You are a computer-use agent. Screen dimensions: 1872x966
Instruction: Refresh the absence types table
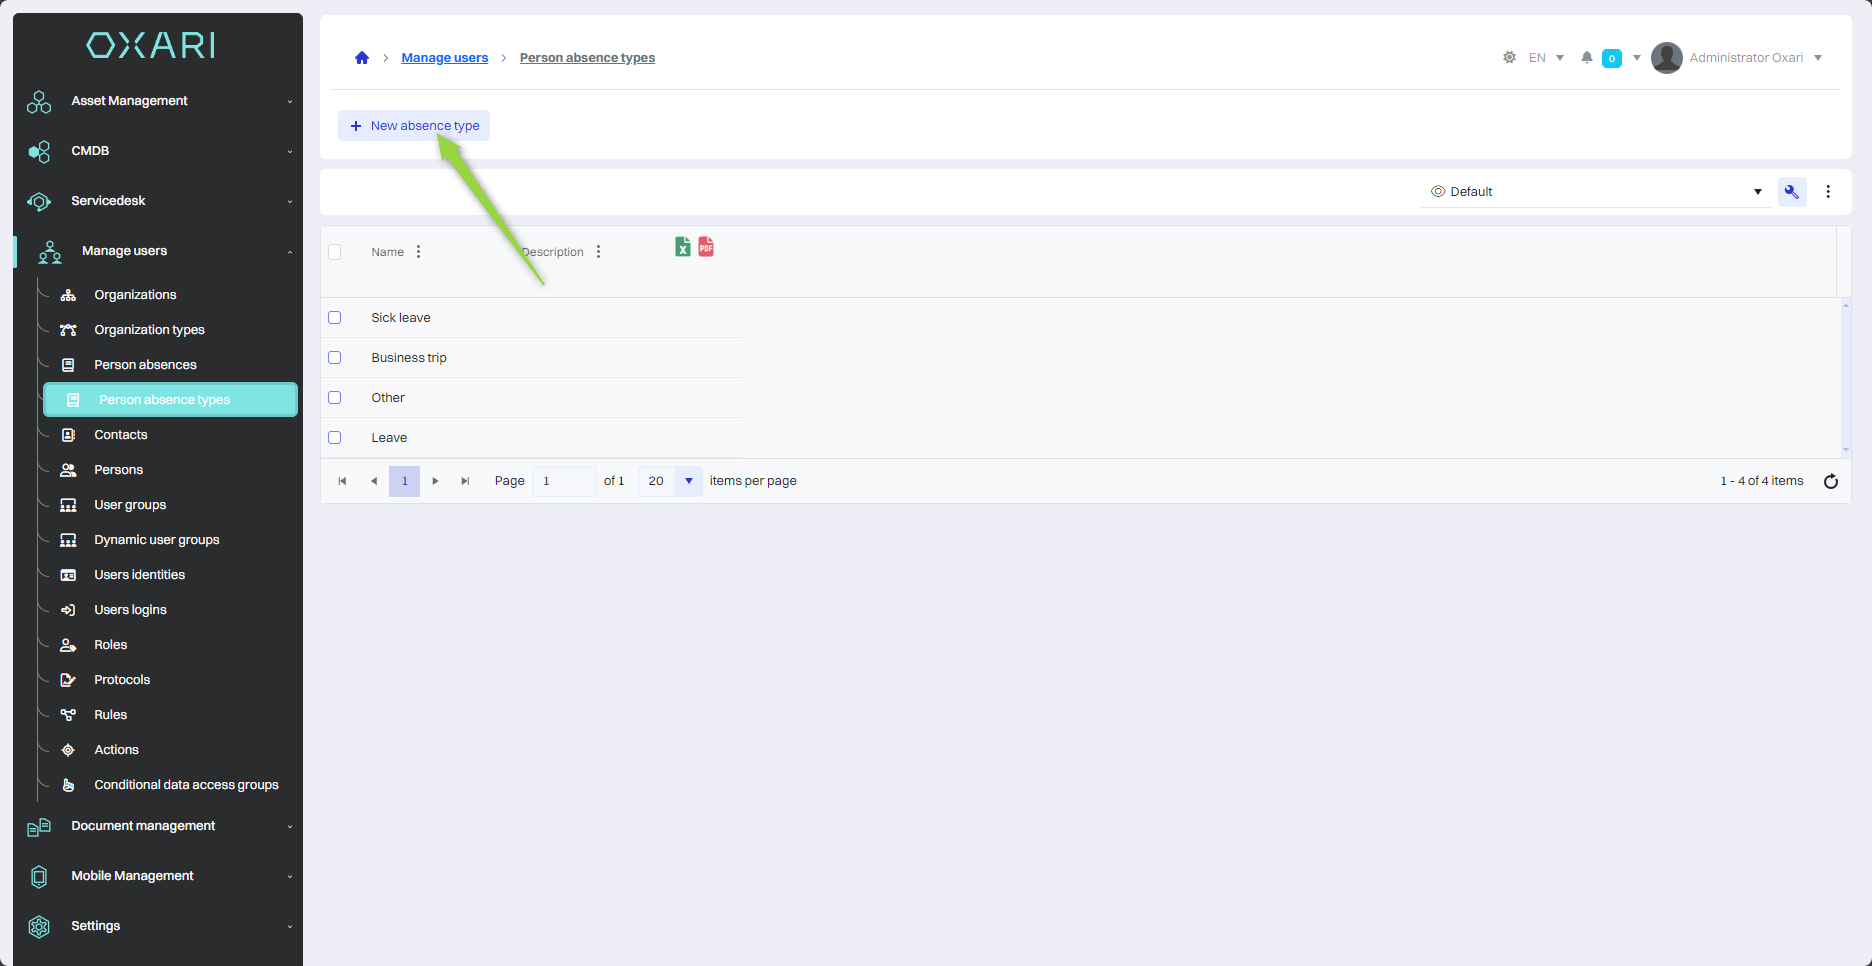1830,481
